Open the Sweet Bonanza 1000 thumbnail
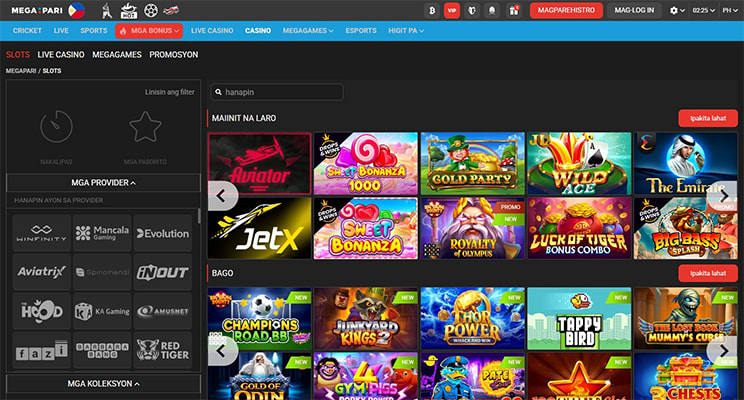This screenshot has width=744, height=400. pyautogui.click(x=366, y=164)
